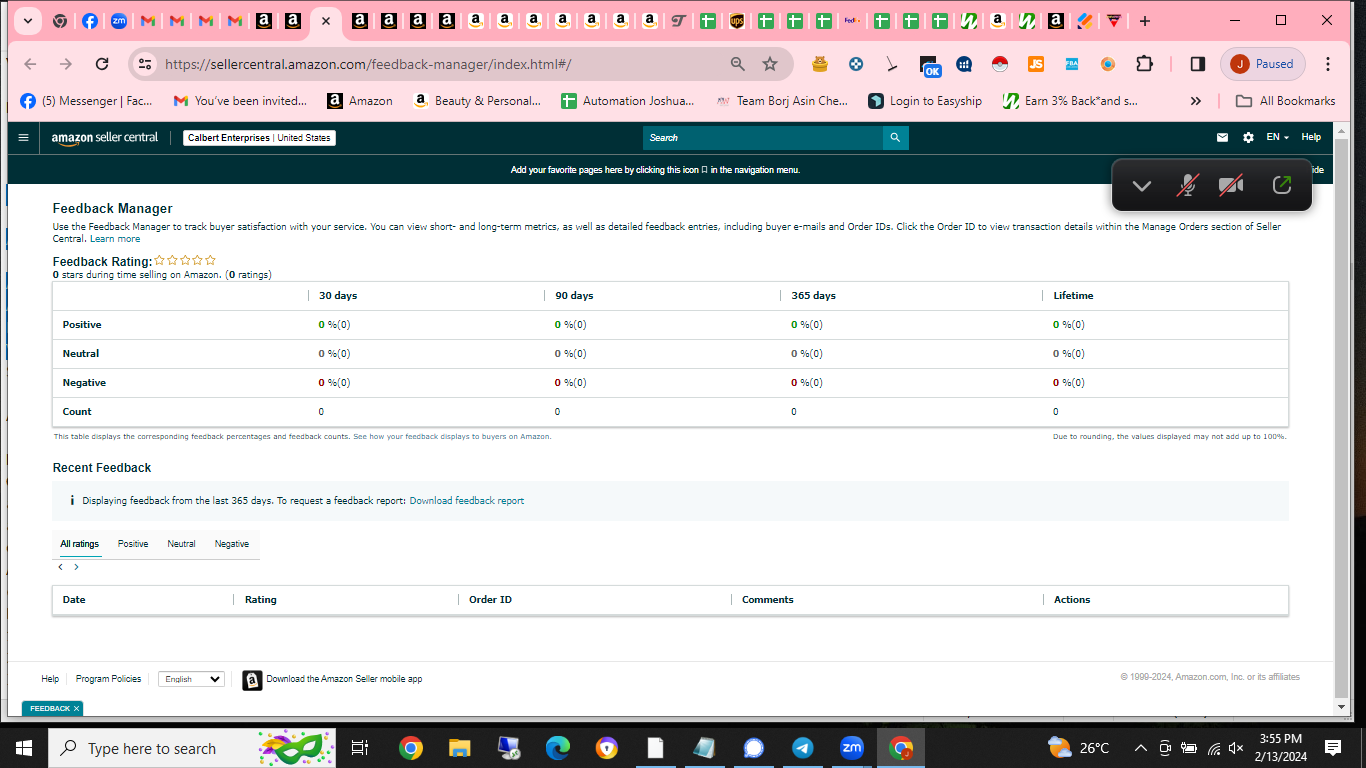
Task: Click the Type here to search taskbar box
Action: coord(192,748)
